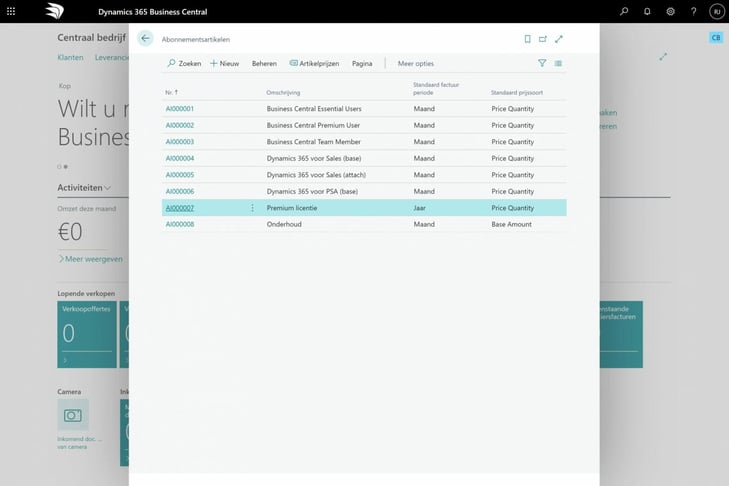
Task: Click Maand cell in Onderhoud row
Action: (x=424, y=224)
